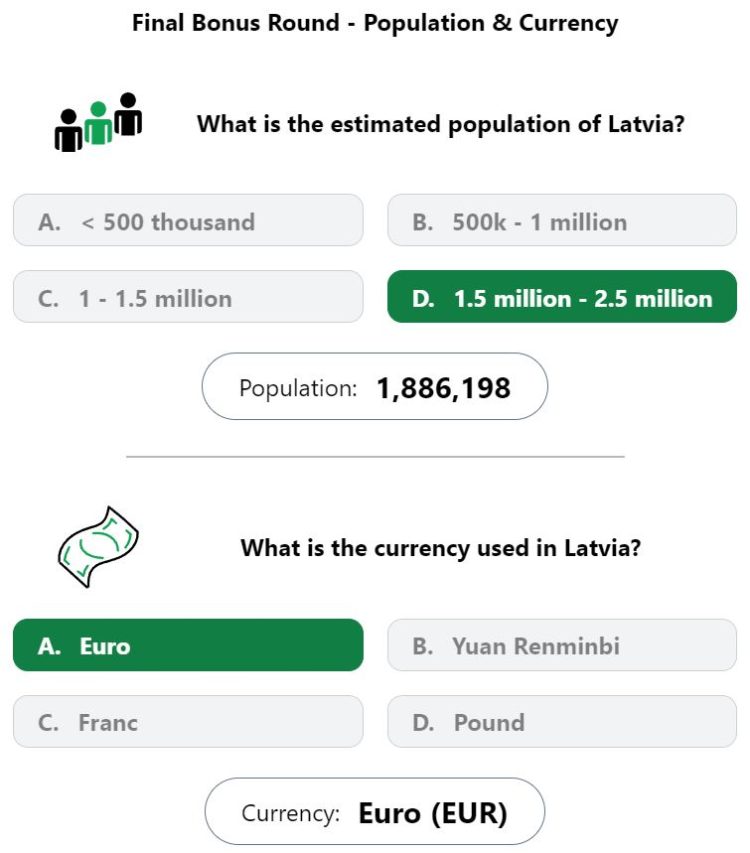Click the Currency Euro (EUR) result pill

[x=375, y=811]
